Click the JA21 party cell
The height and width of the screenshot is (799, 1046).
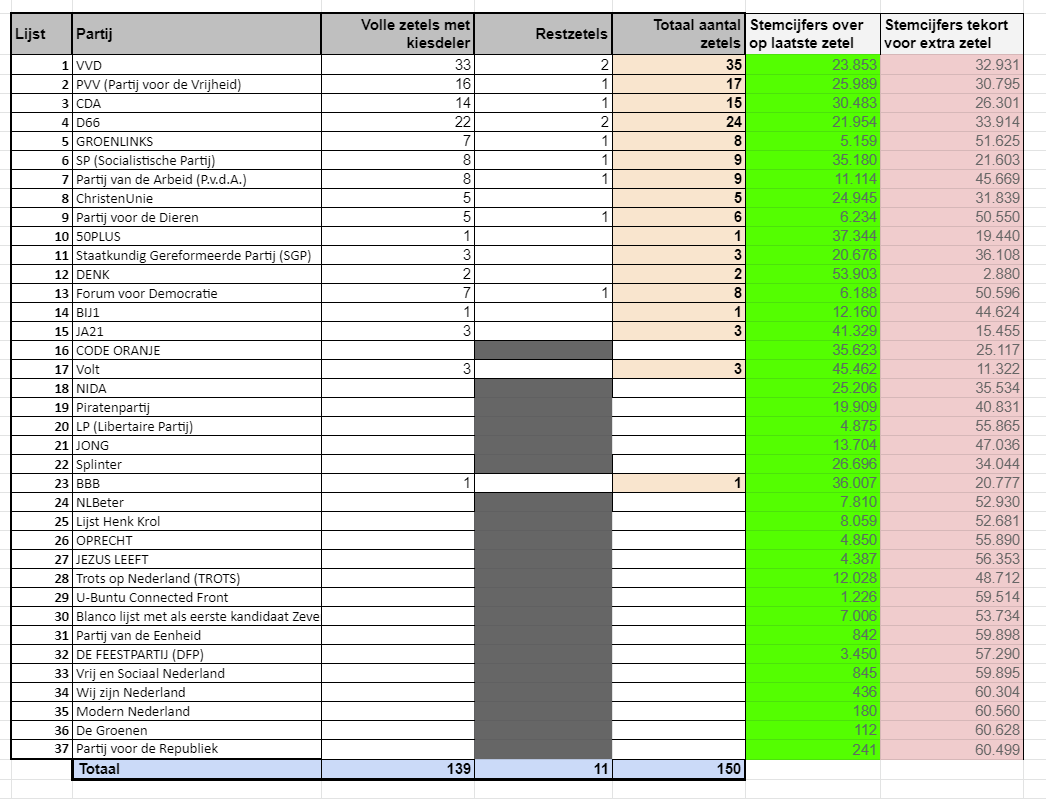[197, 331]
